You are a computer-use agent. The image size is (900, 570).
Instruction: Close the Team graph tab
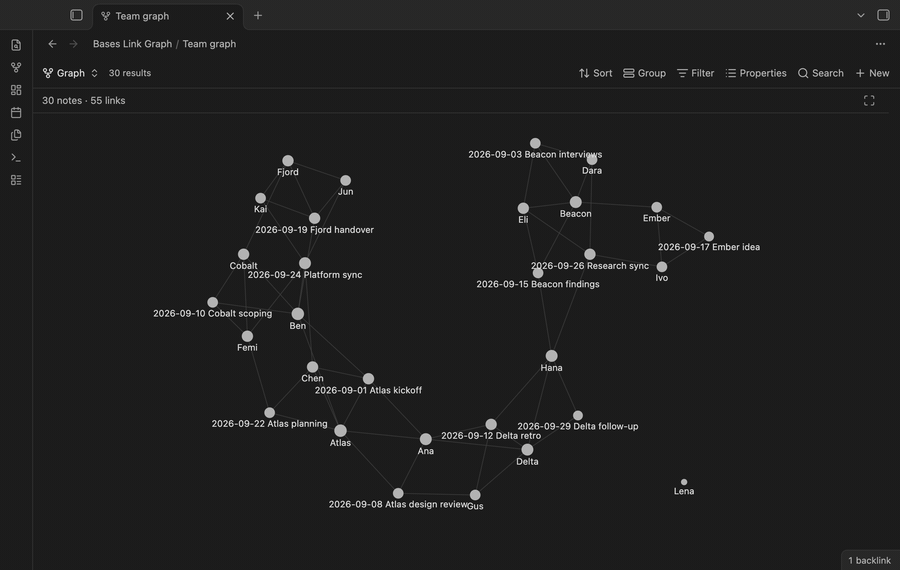(230, 16)
